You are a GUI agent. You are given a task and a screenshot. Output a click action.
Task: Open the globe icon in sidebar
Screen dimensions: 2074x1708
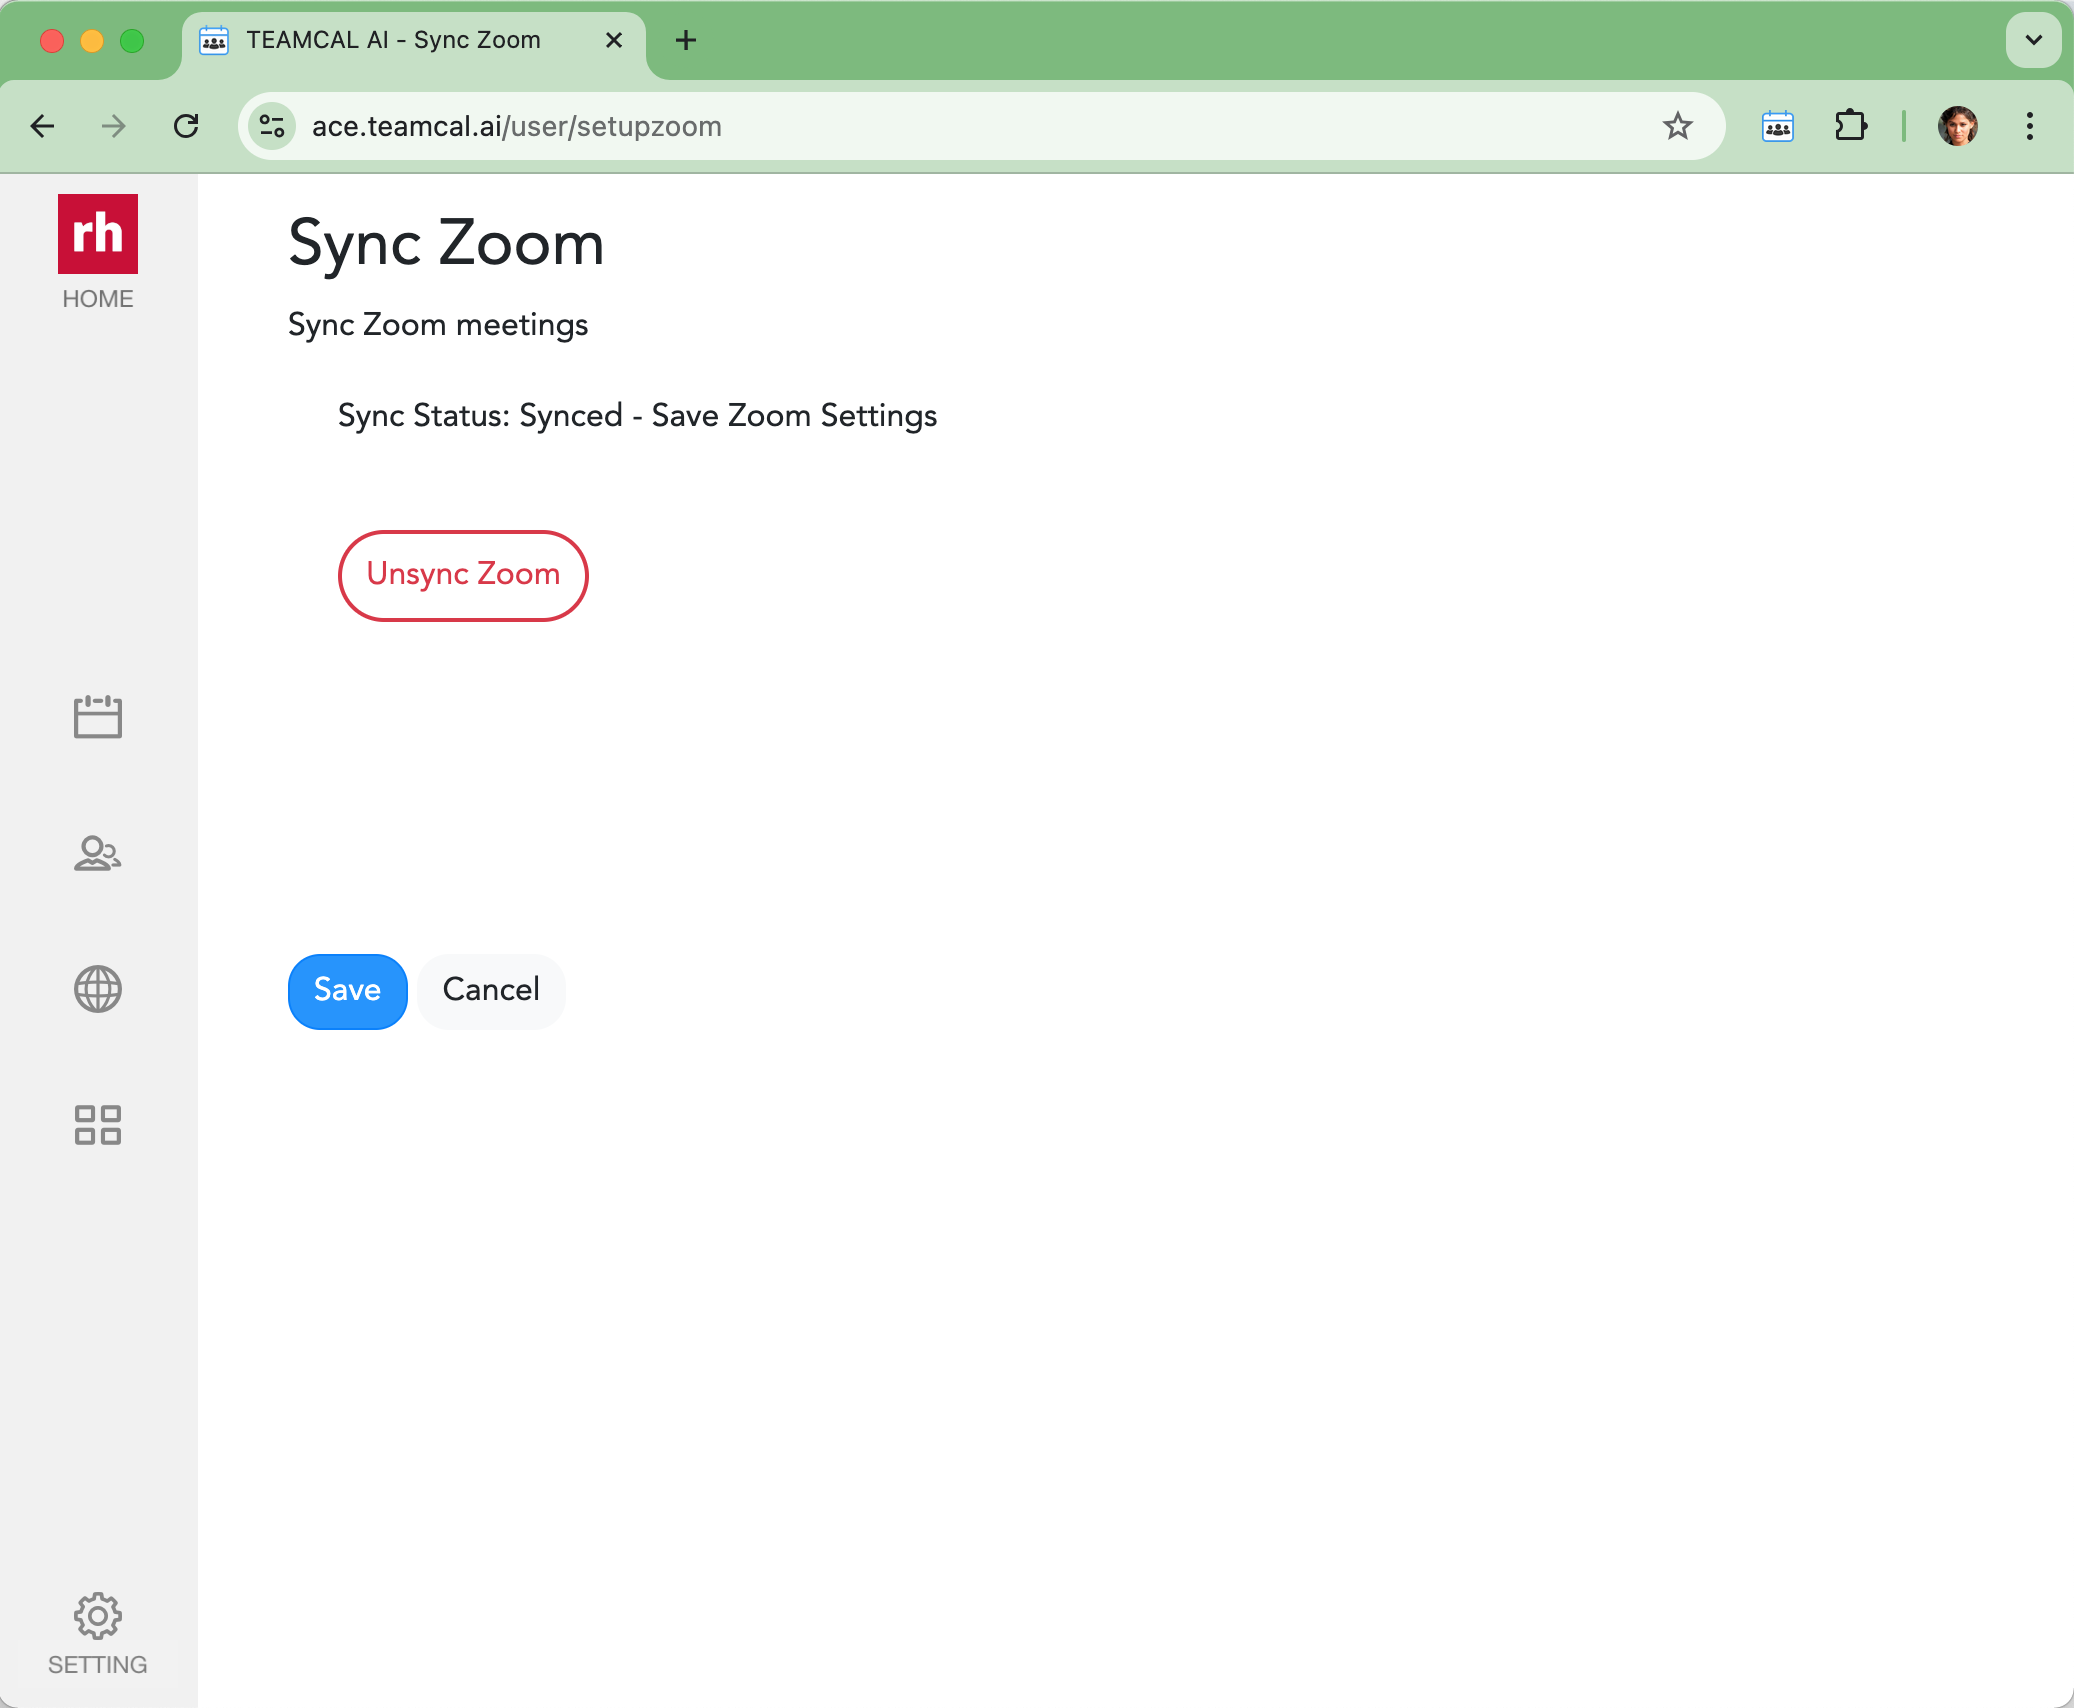98,989
